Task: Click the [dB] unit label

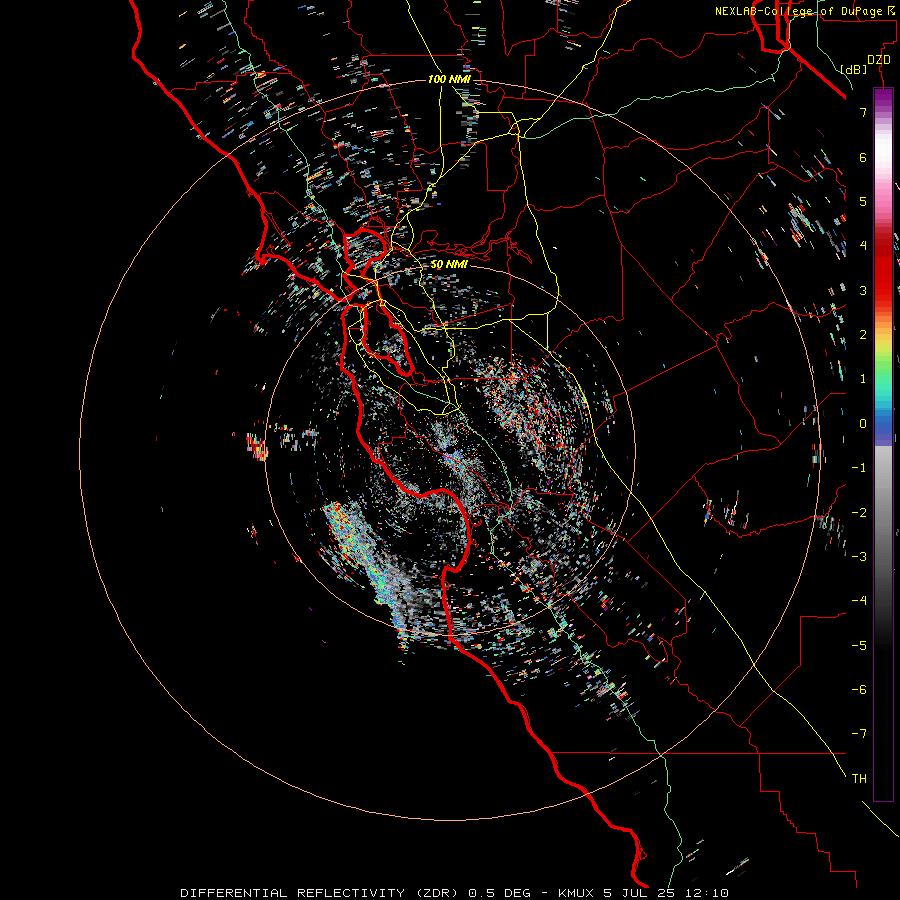Action: tap(853, 69)
